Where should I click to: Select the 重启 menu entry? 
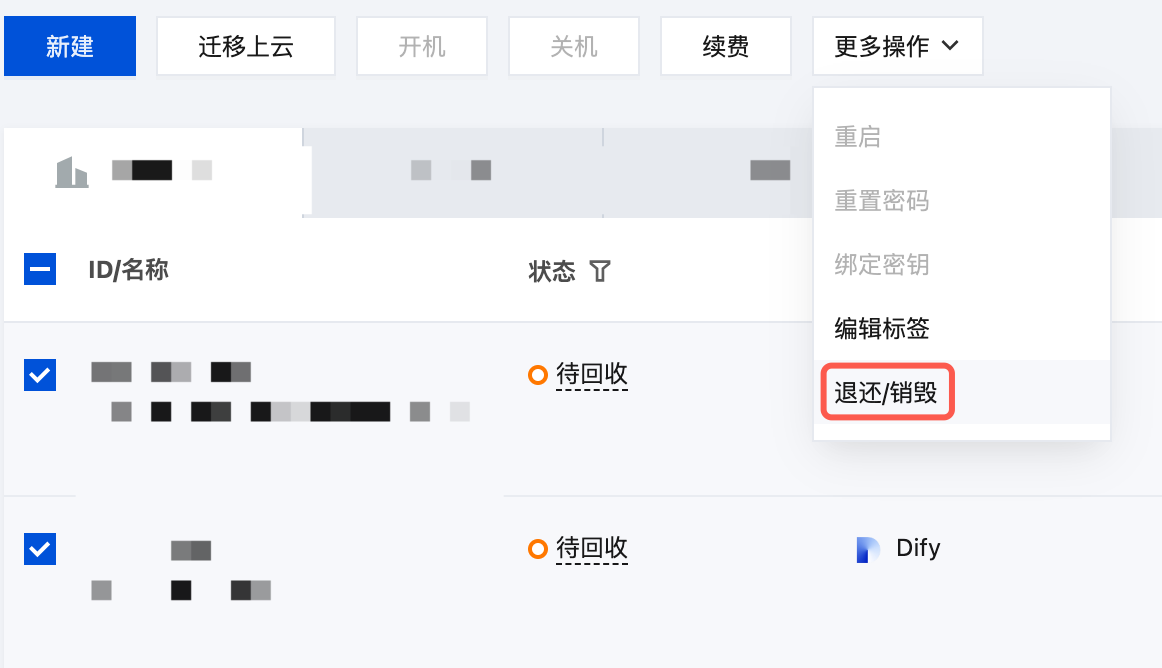tap(858, 137)
